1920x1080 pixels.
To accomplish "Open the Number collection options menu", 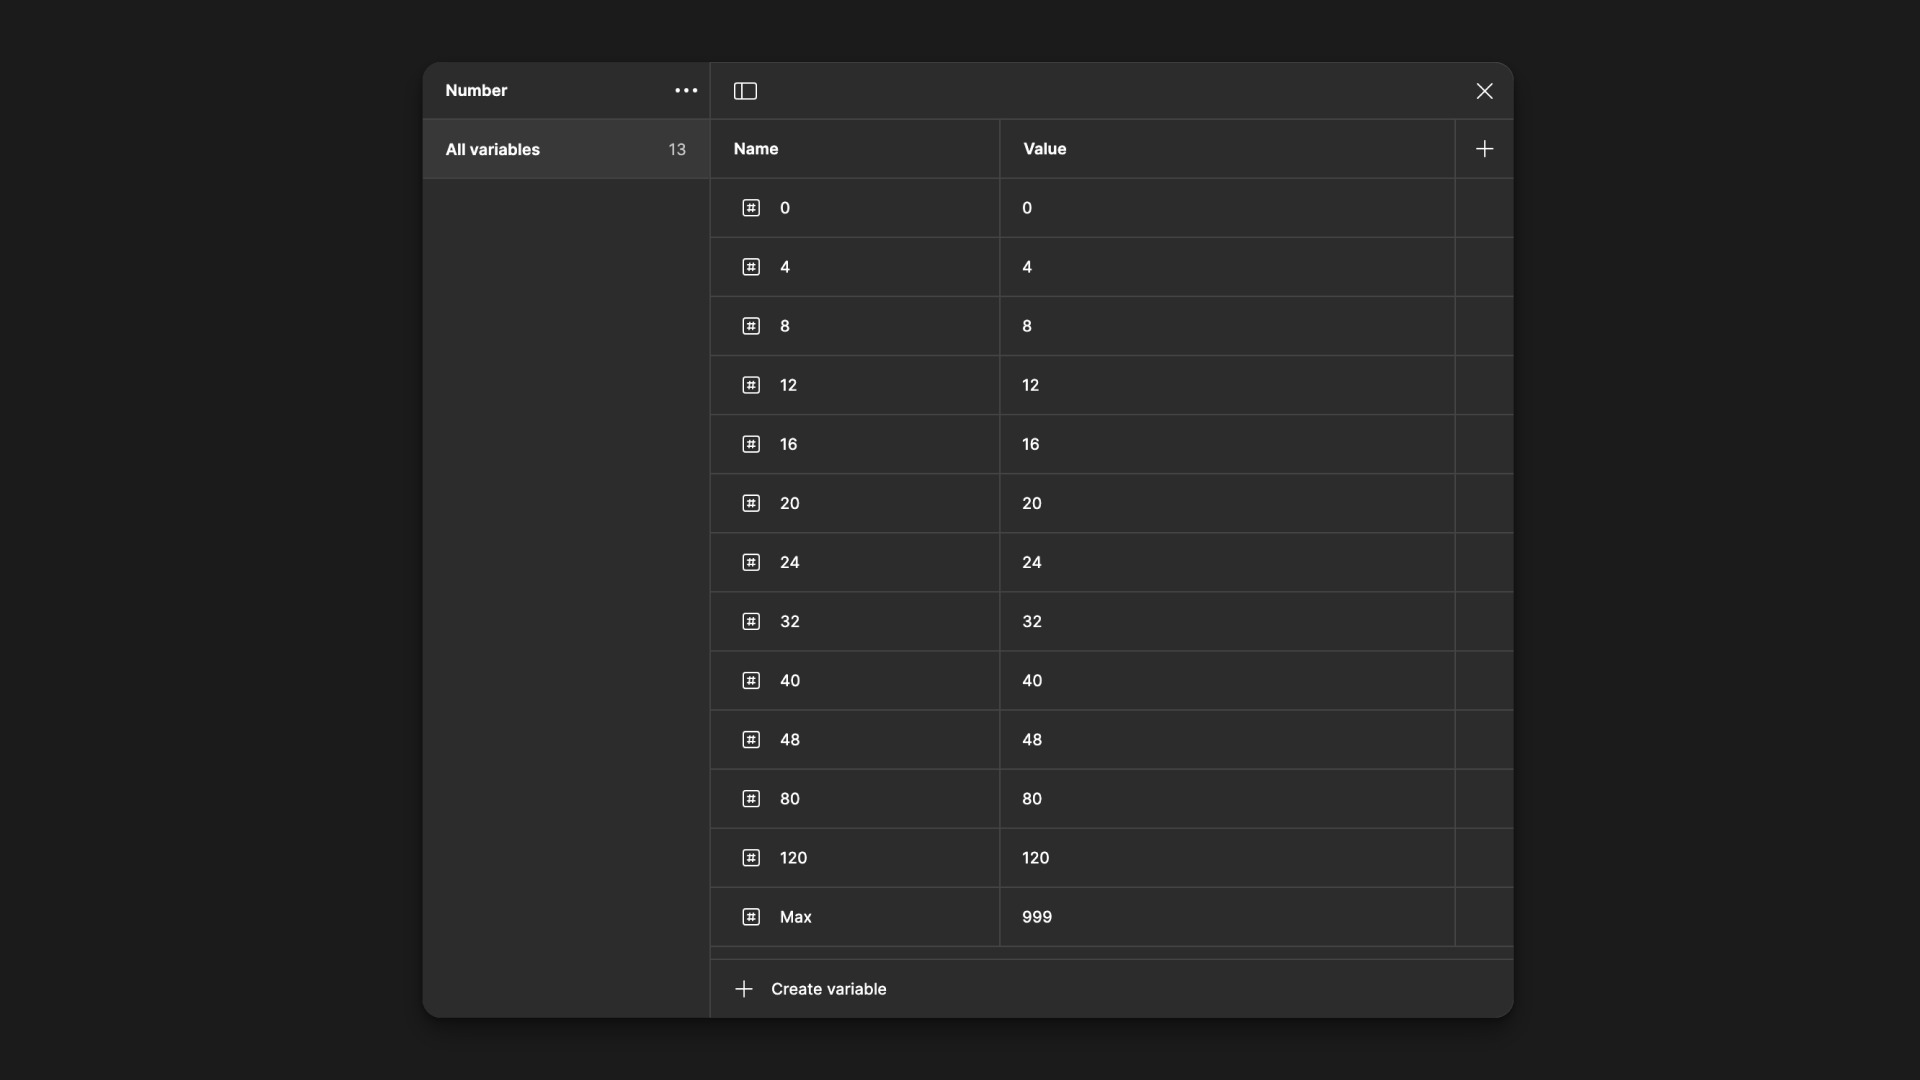I will click(x=686, y=91).
